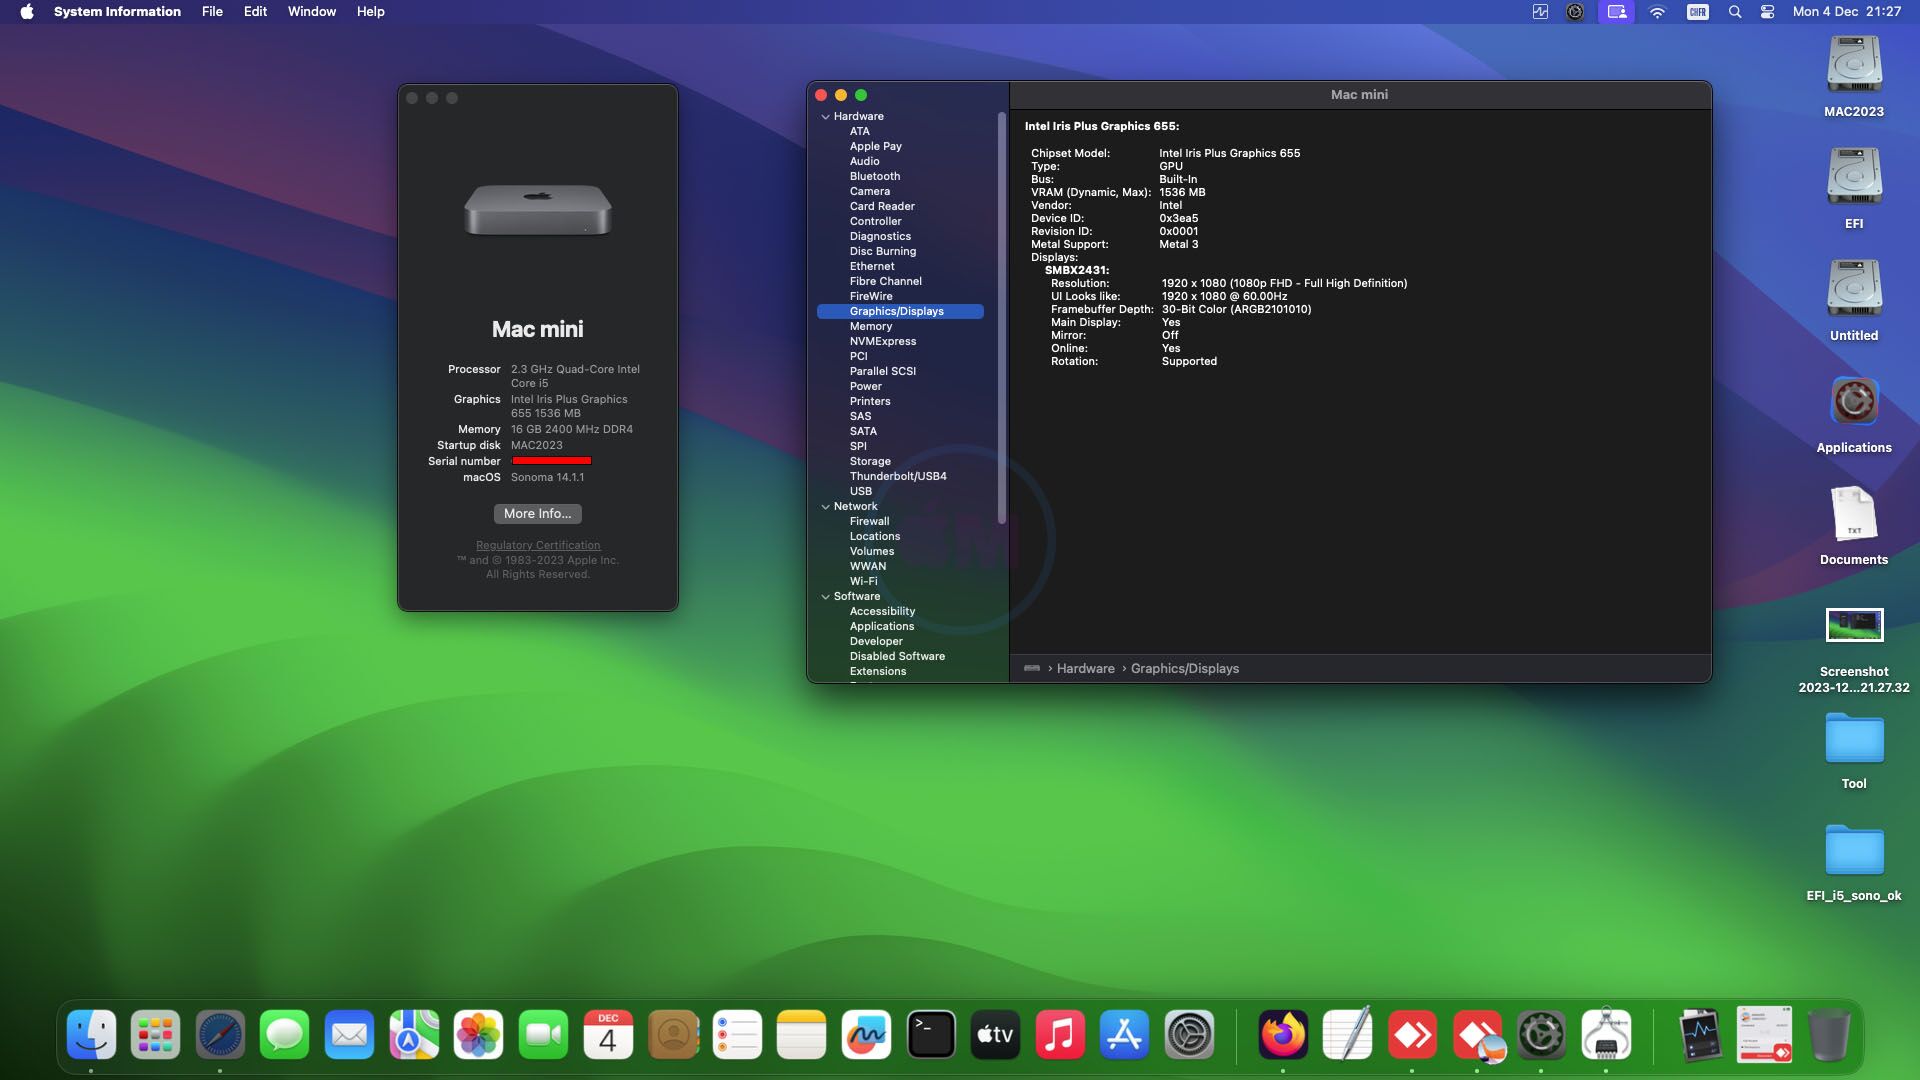Select Thunderbolt/USB4 in sidebar
1920x1080 pixels.
click(x=898, y=477)
